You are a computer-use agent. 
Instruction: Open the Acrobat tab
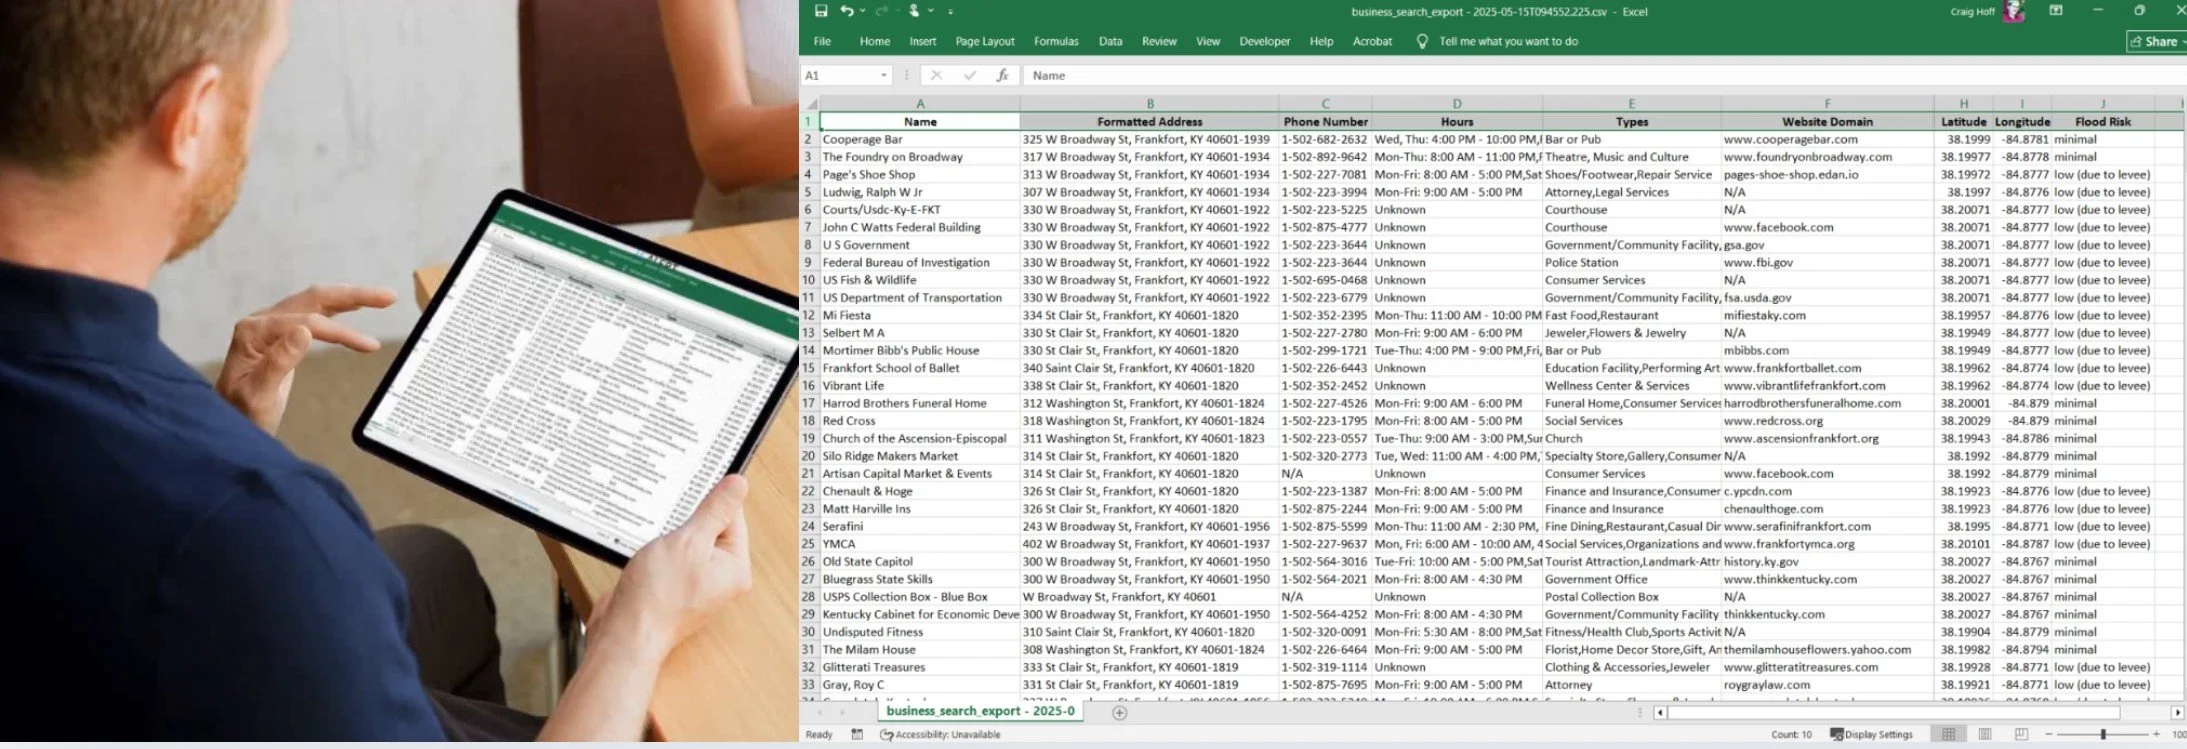(1372, 41)
